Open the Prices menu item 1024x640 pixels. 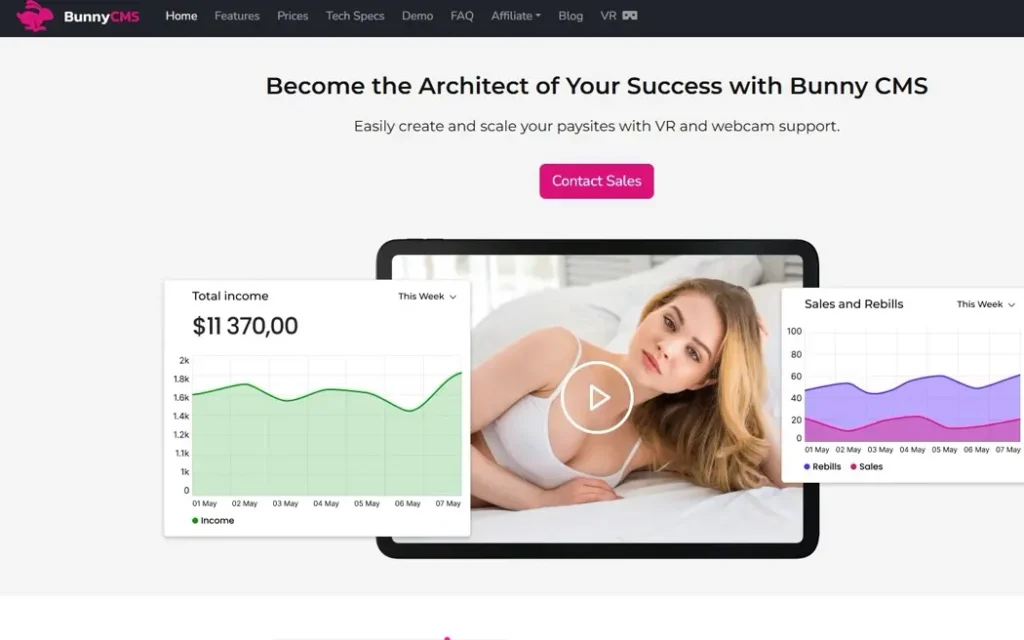tap(293, 16)
